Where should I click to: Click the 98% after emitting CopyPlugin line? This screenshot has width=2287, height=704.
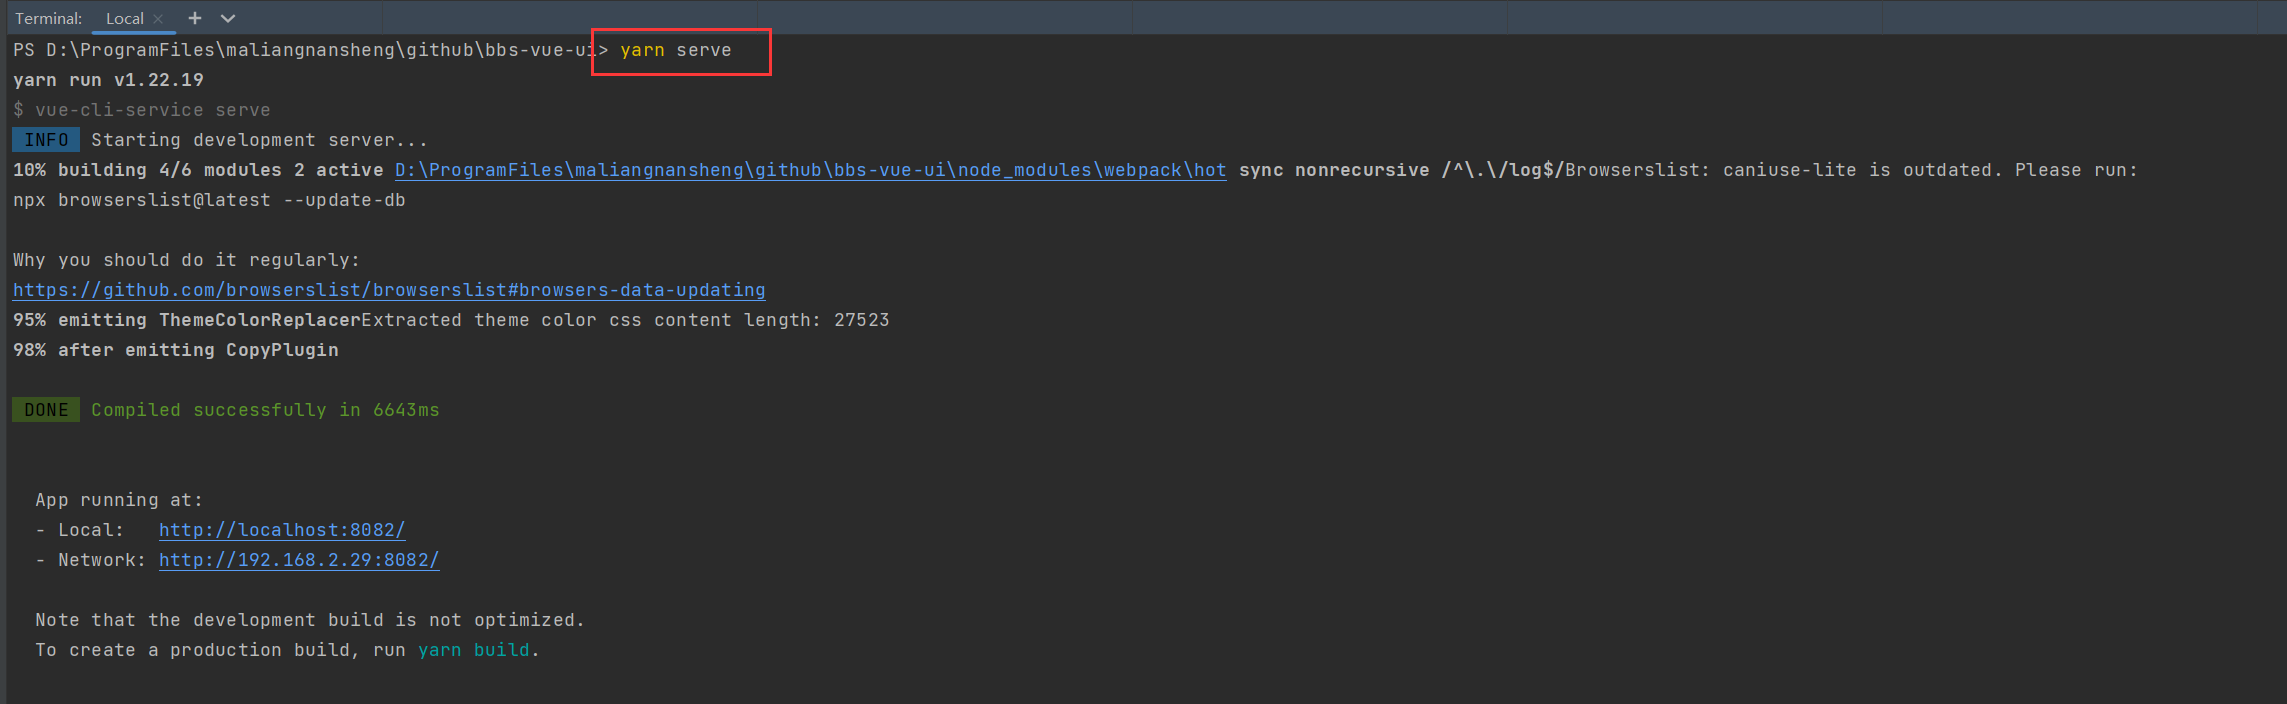176,350
